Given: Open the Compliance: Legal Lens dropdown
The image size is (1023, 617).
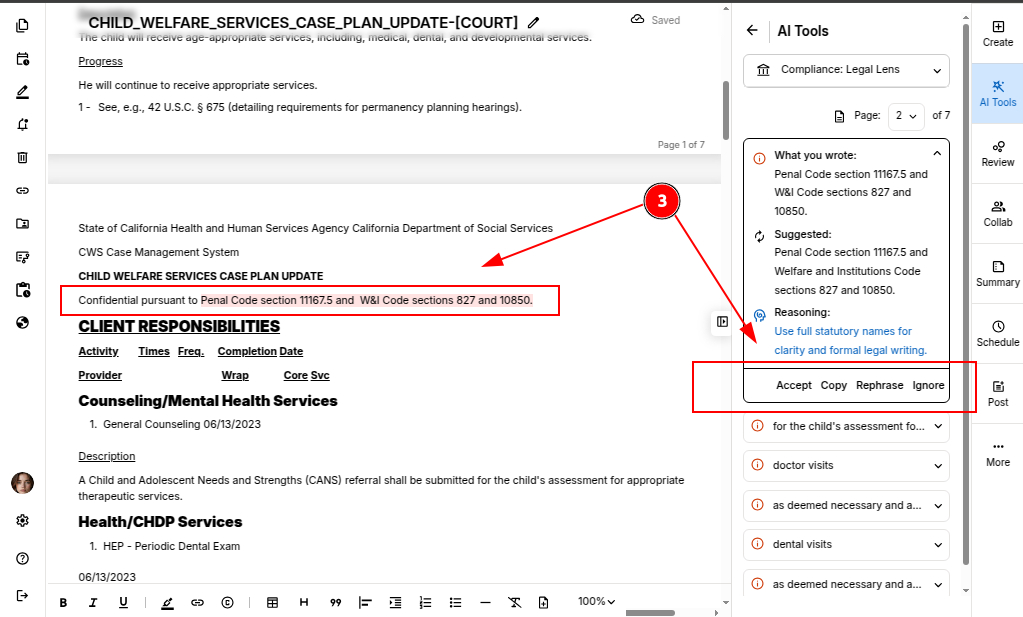Looking at the screenshot, I should tap(846, 70).
